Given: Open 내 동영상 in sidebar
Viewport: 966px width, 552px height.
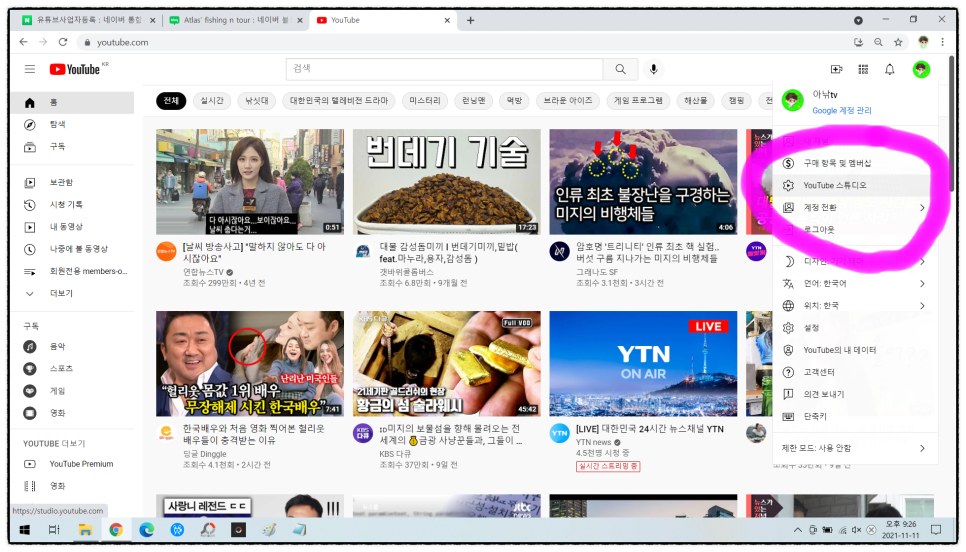Looking at the screenshot, I should (73, 227).
